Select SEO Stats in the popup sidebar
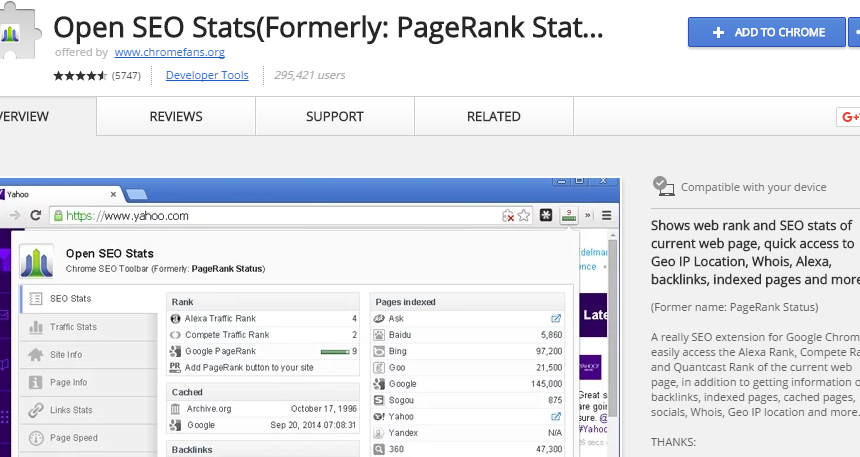Image resolution: width=860 pixels, height=457 pixels. pos(89,299)
